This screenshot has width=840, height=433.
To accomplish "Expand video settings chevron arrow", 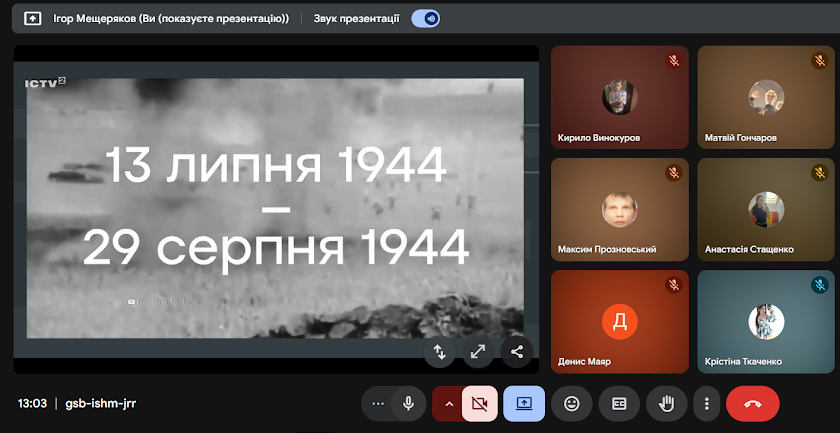I will point(449,403).
